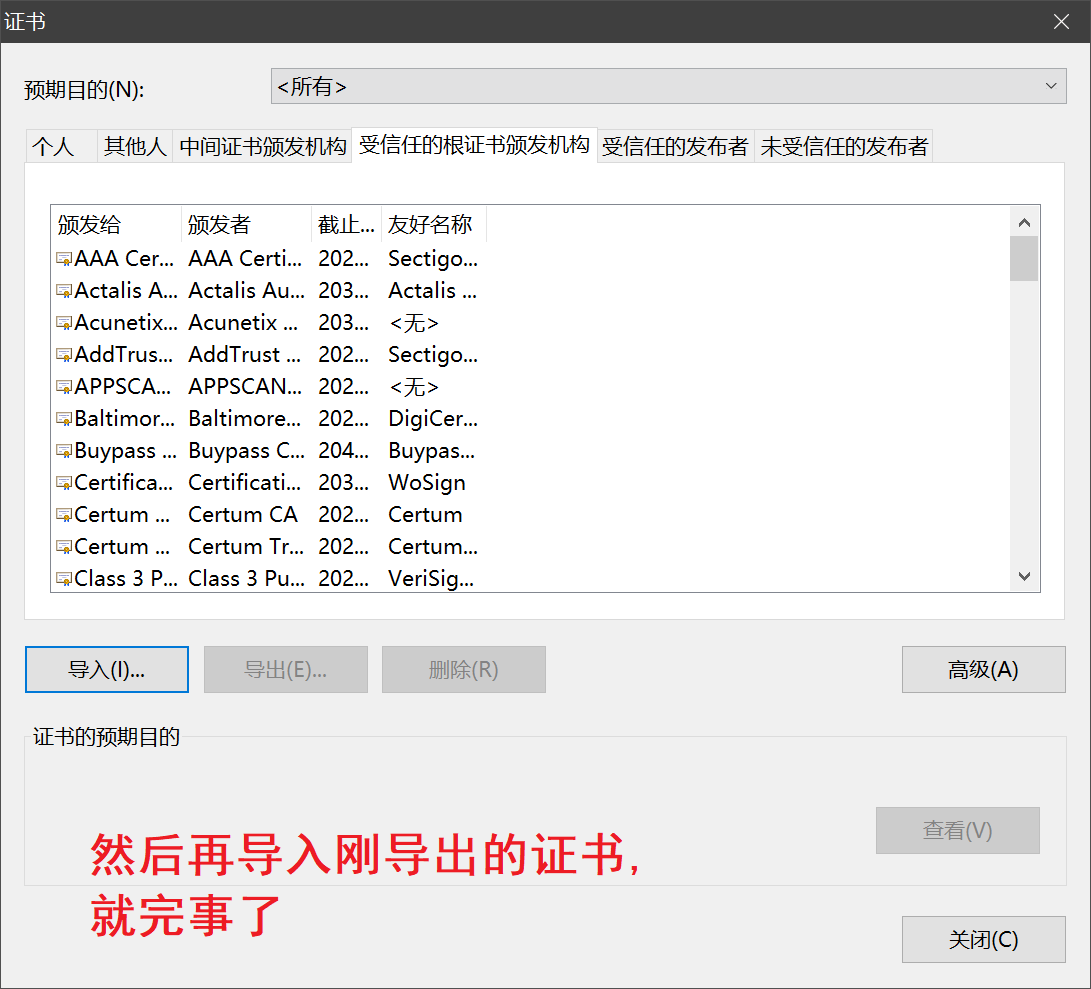Viewport: 1091px width, 989px height.
Task: Click the Buypass certificate row icon
Action: (64, 451)
